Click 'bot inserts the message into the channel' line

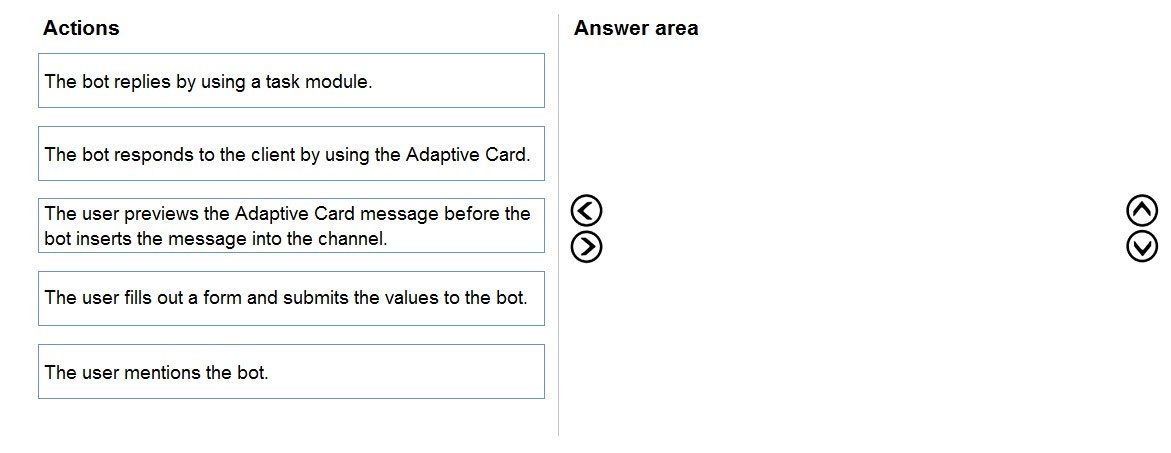tap(216, 240)
